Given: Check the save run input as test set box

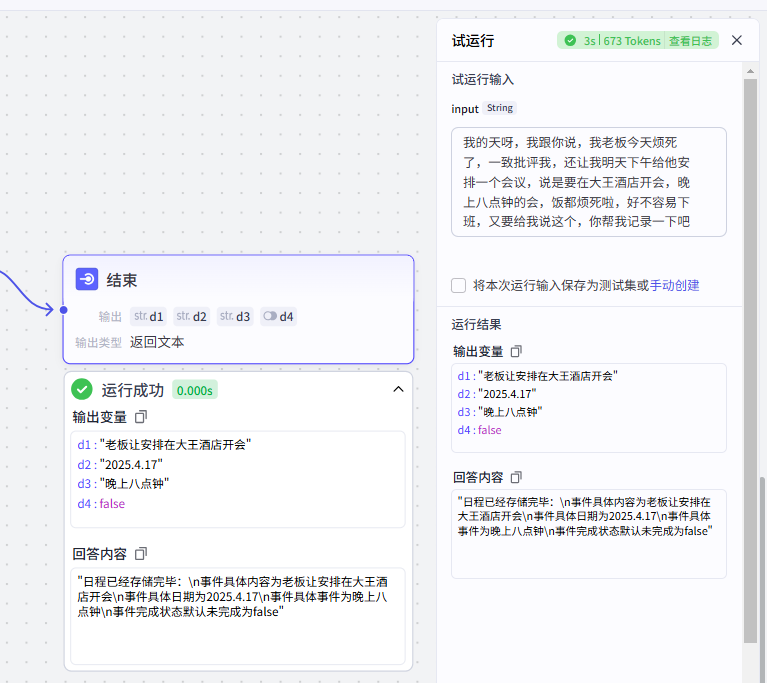Looking at the screenshot, I should [459, 285].
